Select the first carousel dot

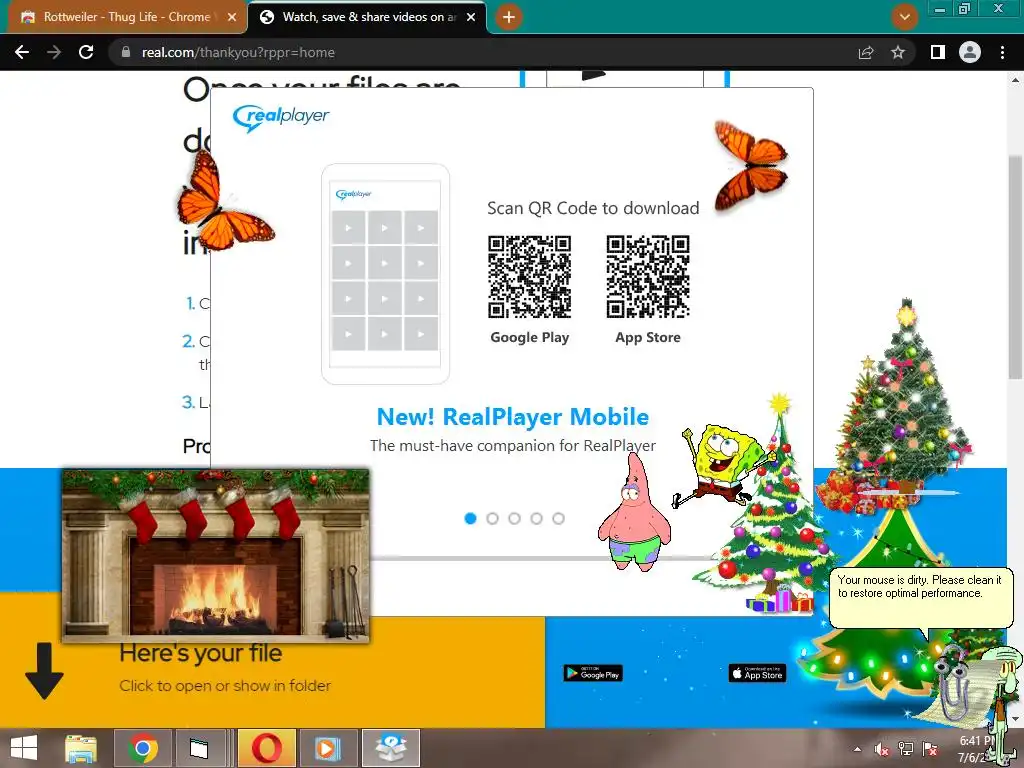click(470, 519)
